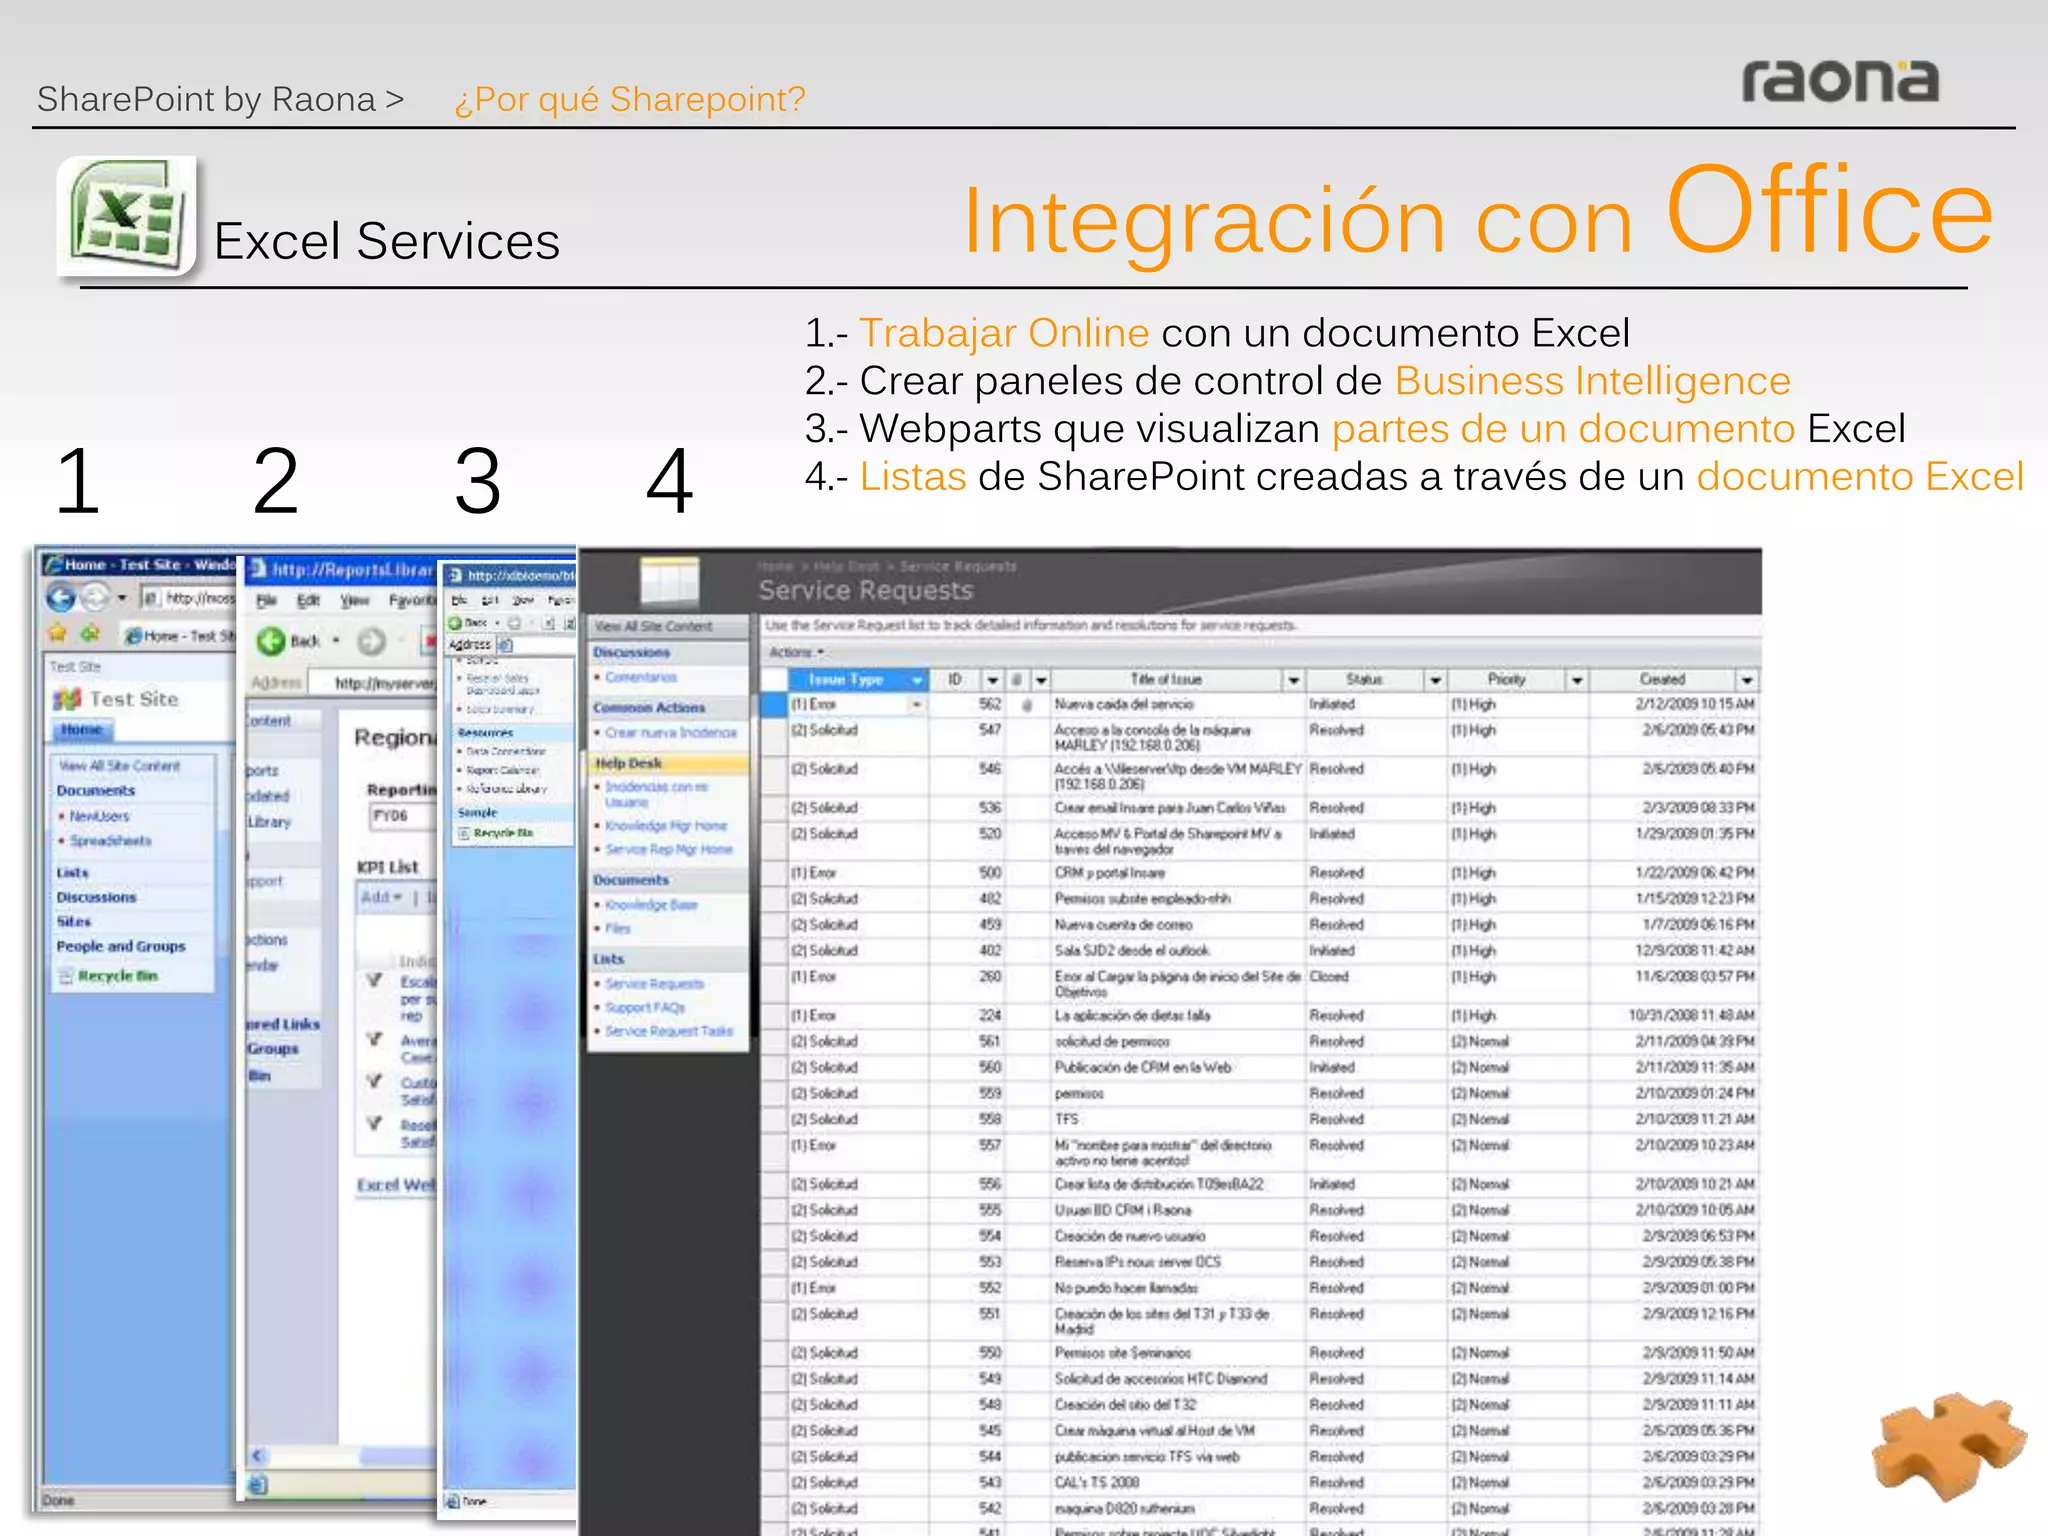
Task: Click the raona logo
Action: click(x=1840, y=81)
